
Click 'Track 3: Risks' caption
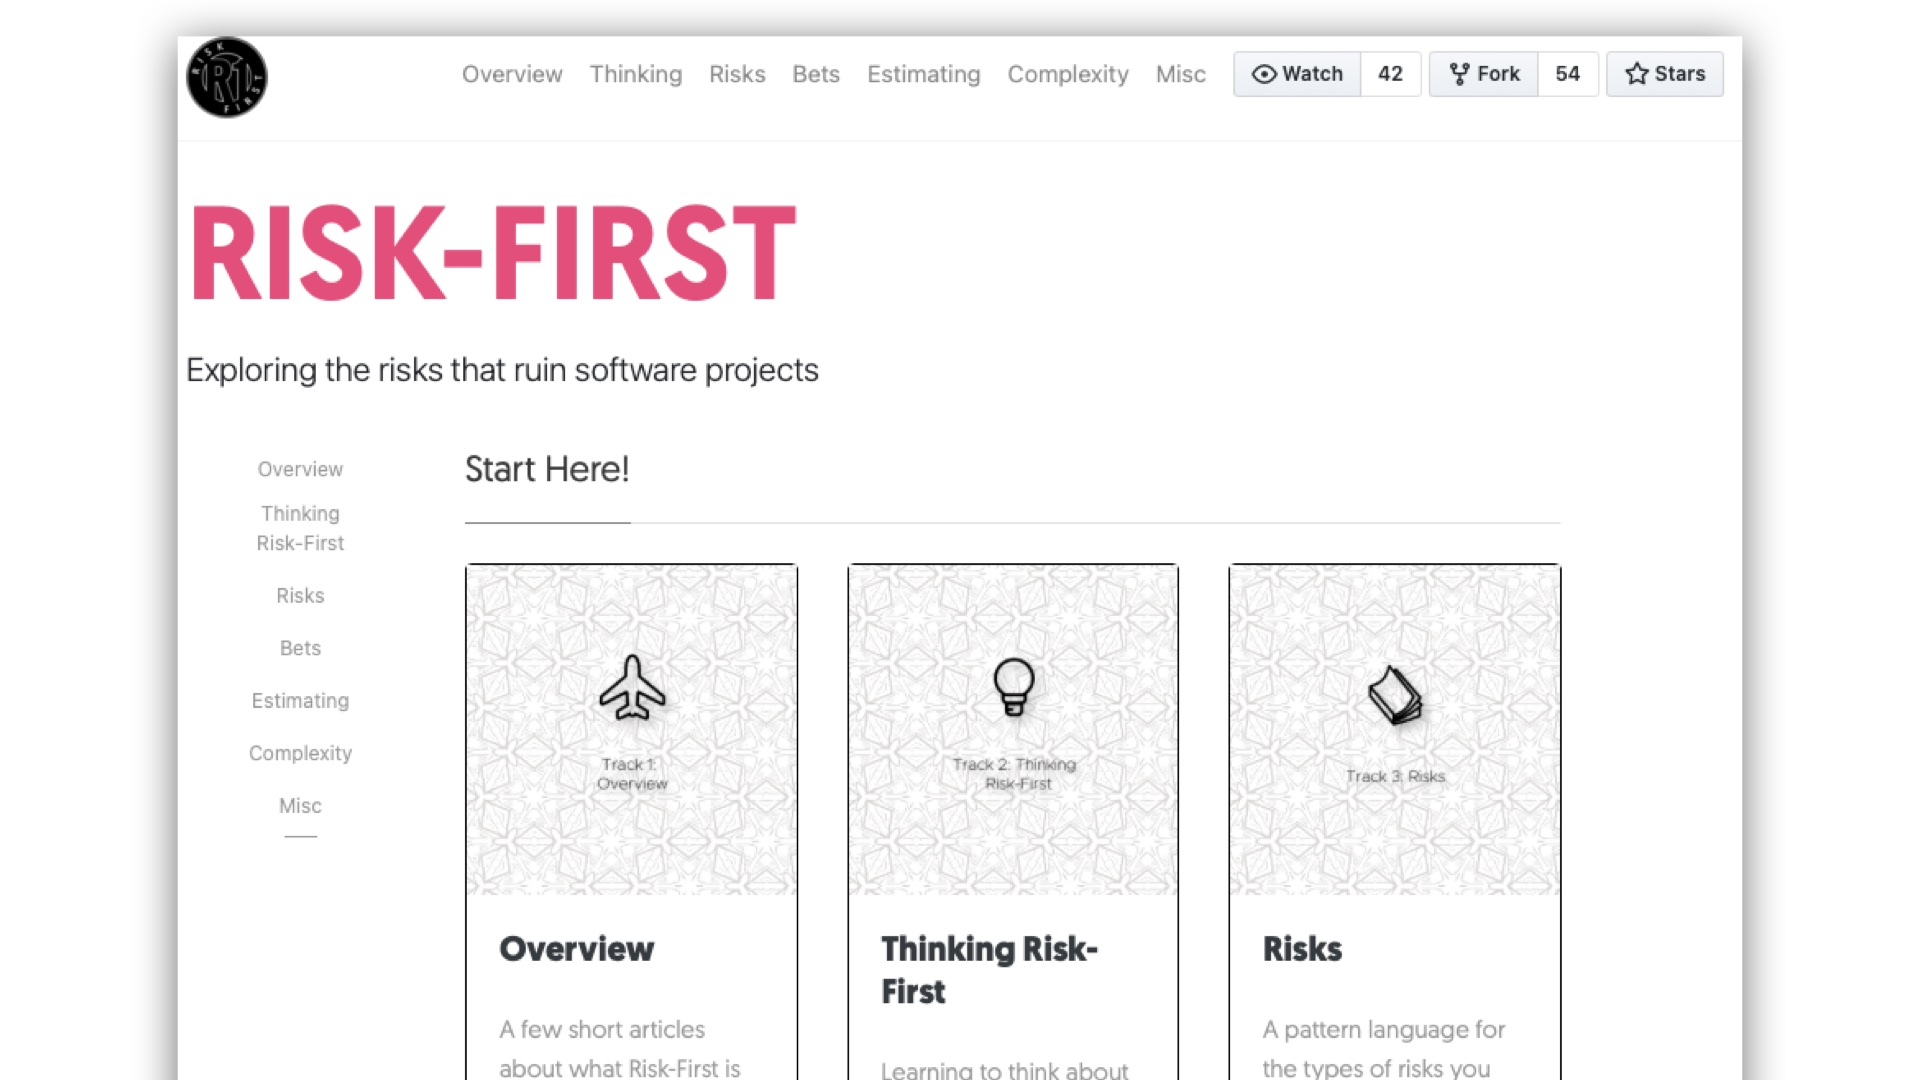pos(1395,776)
